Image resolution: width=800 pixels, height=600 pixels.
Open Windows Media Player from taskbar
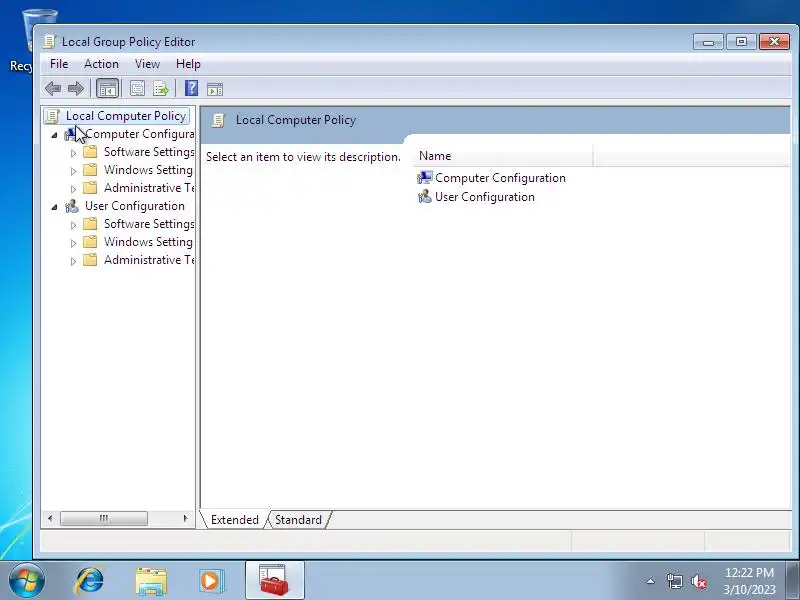coord(211,581)
